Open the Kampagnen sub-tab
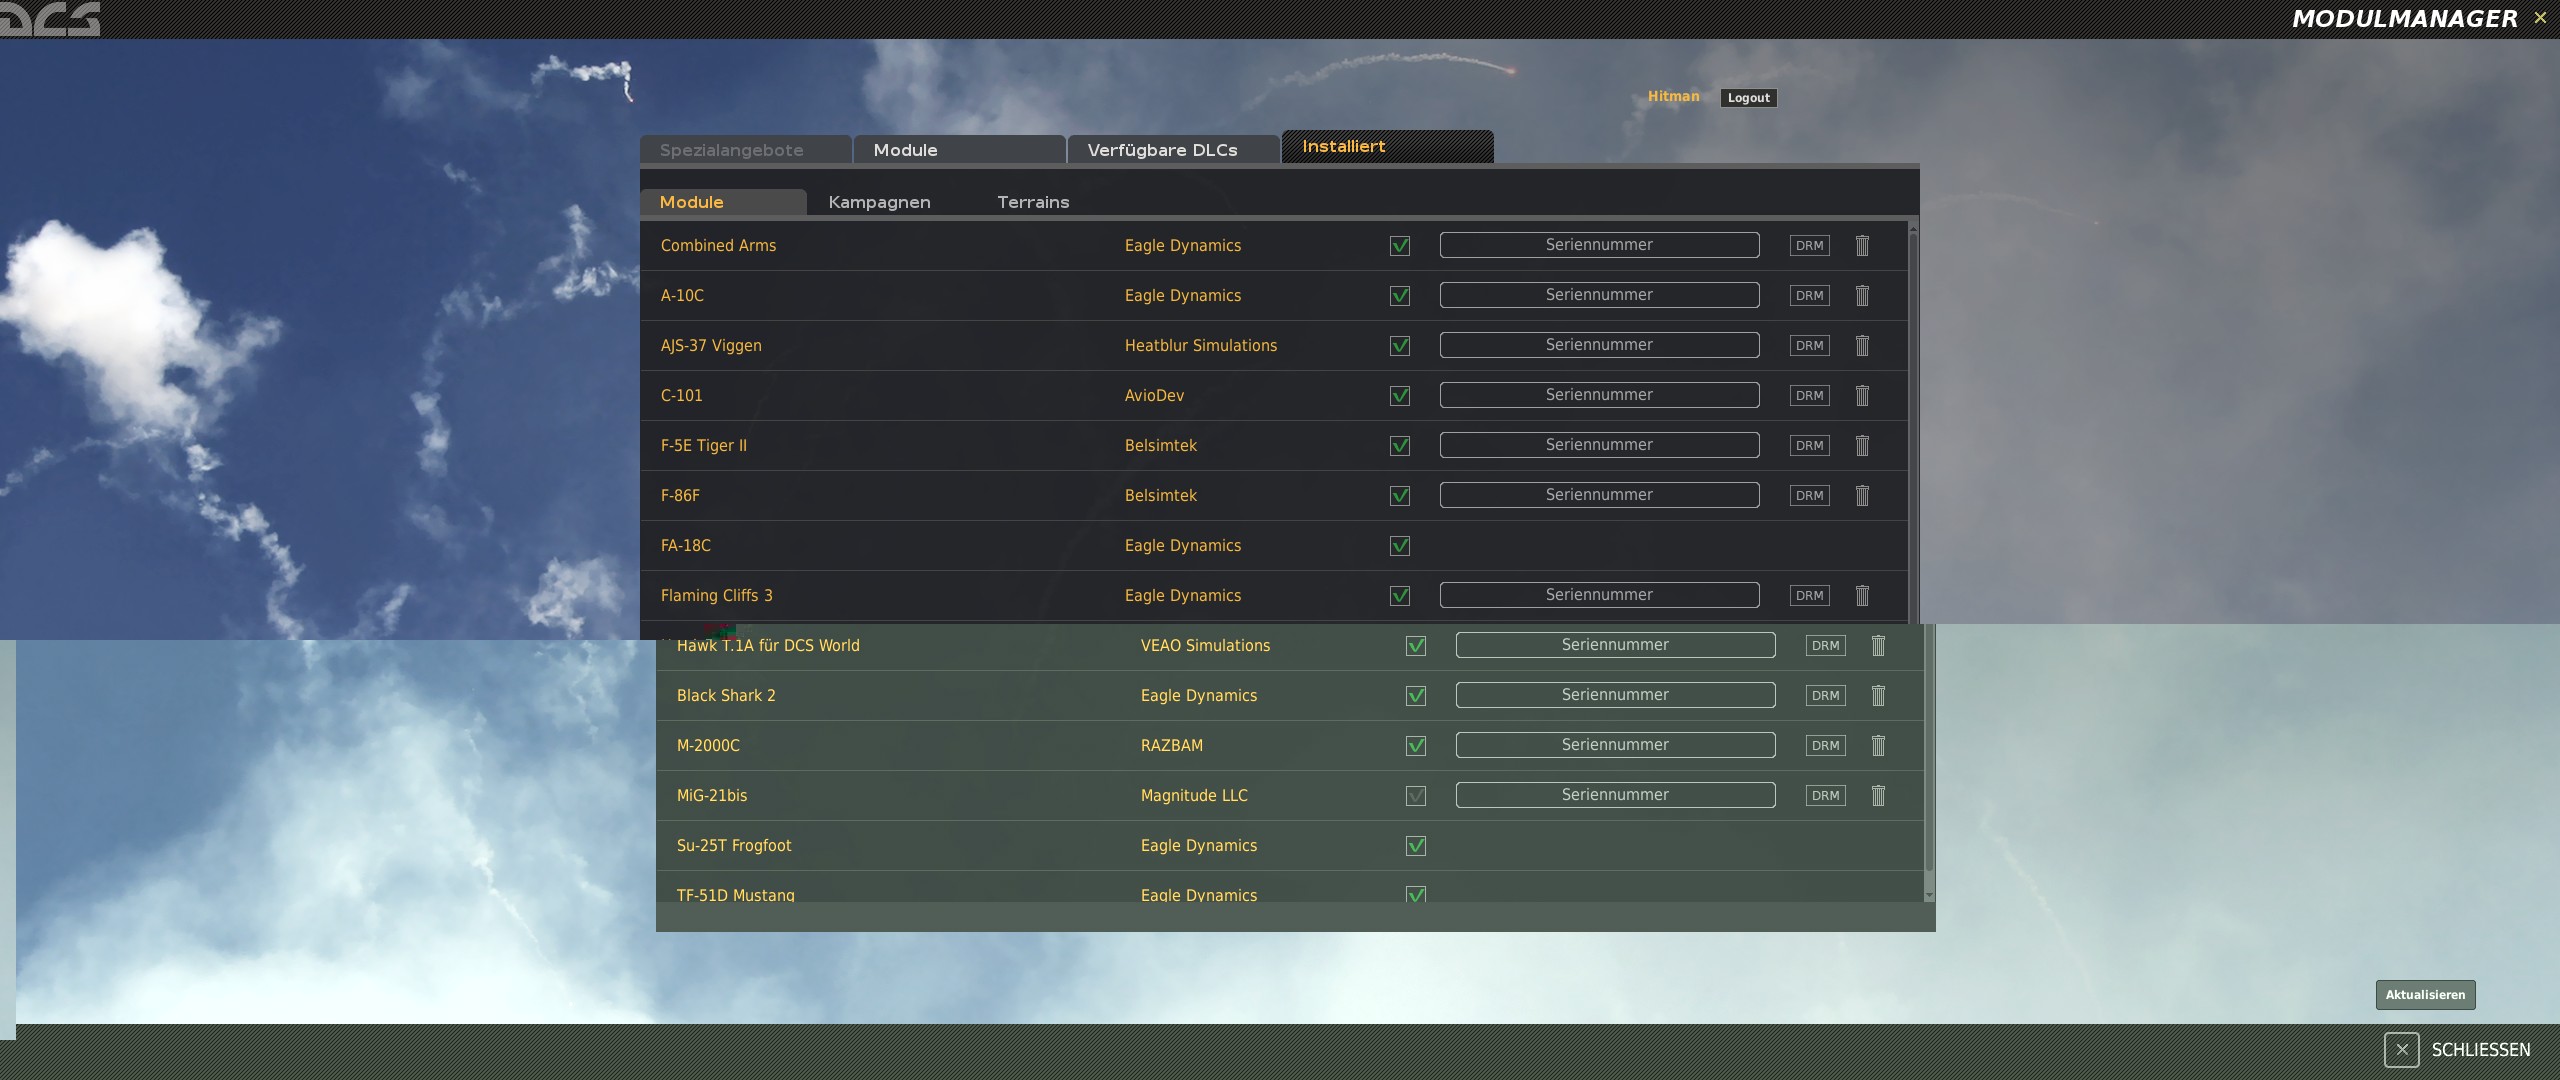Image resolution: width=2560 pixels, height=1080 pixels. click(879, 202)
